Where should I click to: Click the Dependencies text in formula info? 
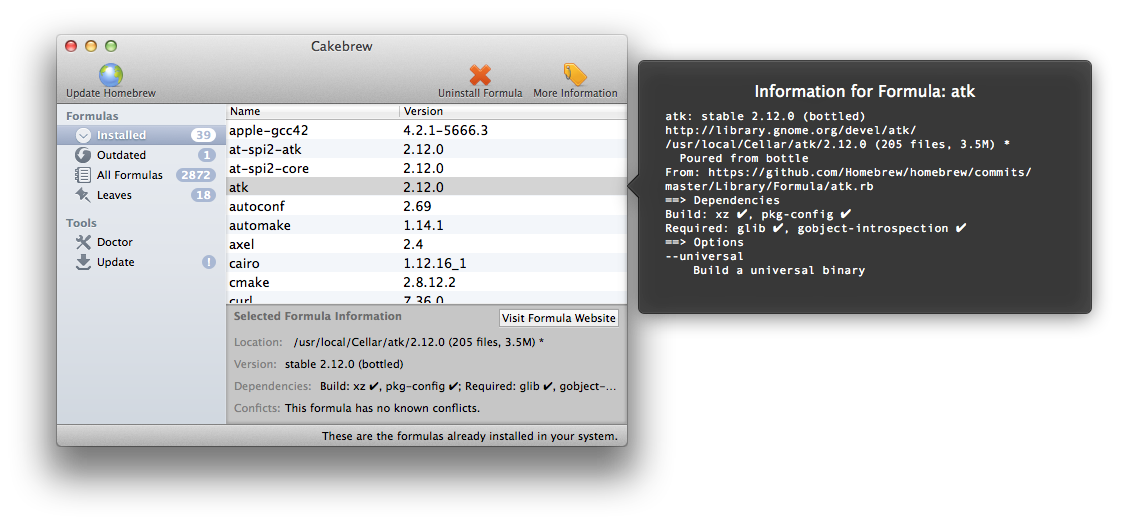click(x=468, y=387)
